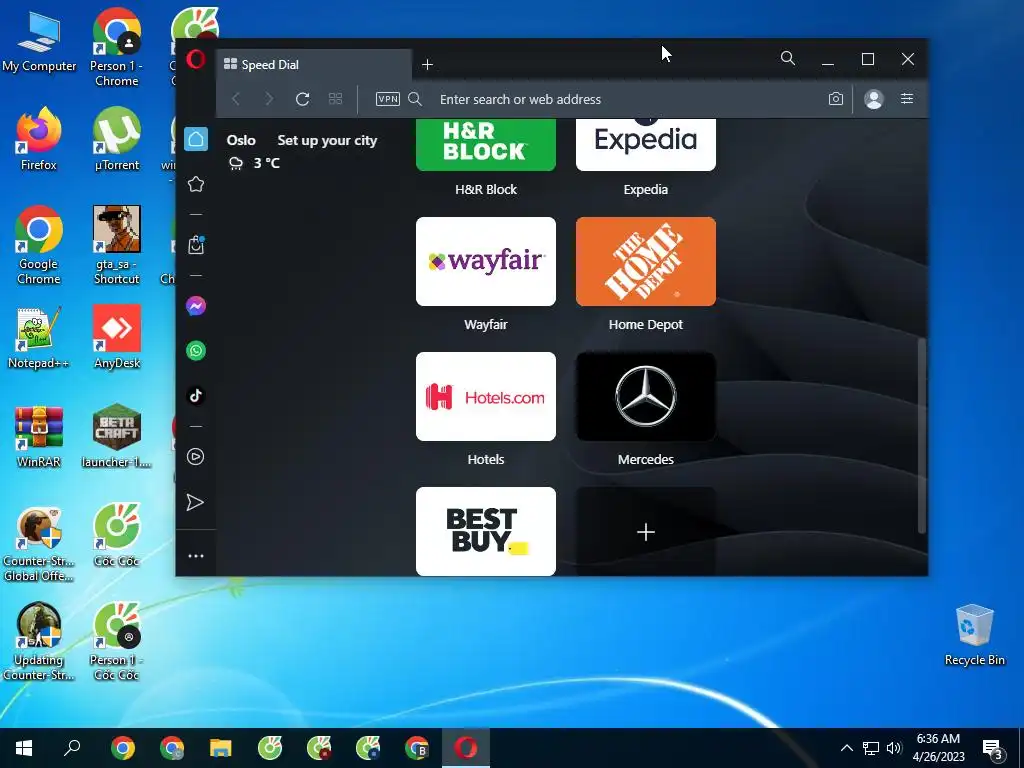Select Recycle Bin desktop icon
Viewport: 1024px width, 768px height.
[x=974, y=635]
